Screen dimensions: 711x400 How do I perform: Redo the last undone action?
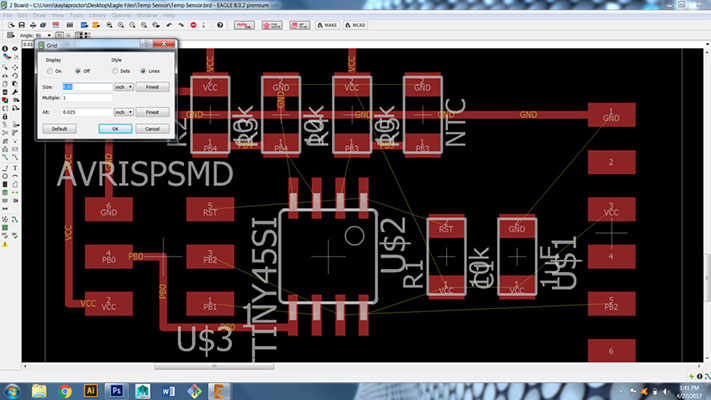point(181,25)
